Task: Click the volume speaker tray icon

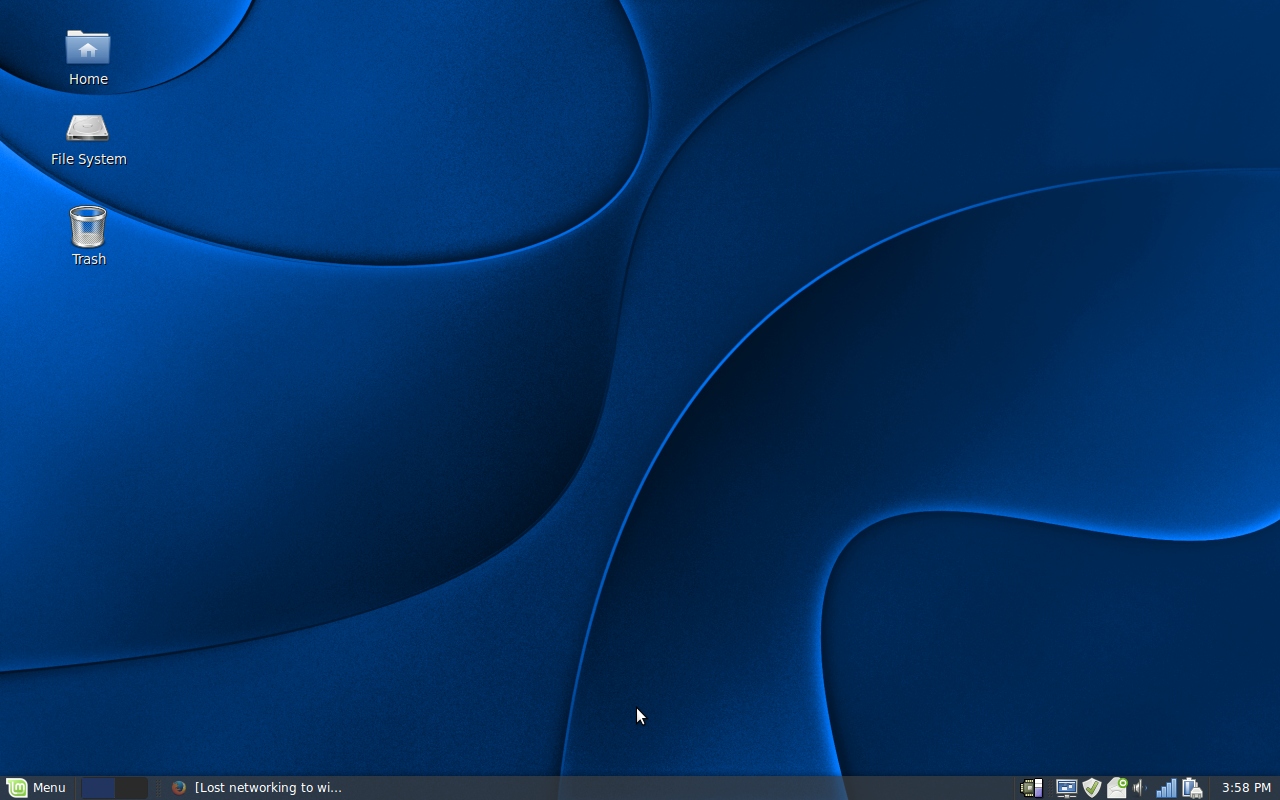Action: coord(1140,788)
